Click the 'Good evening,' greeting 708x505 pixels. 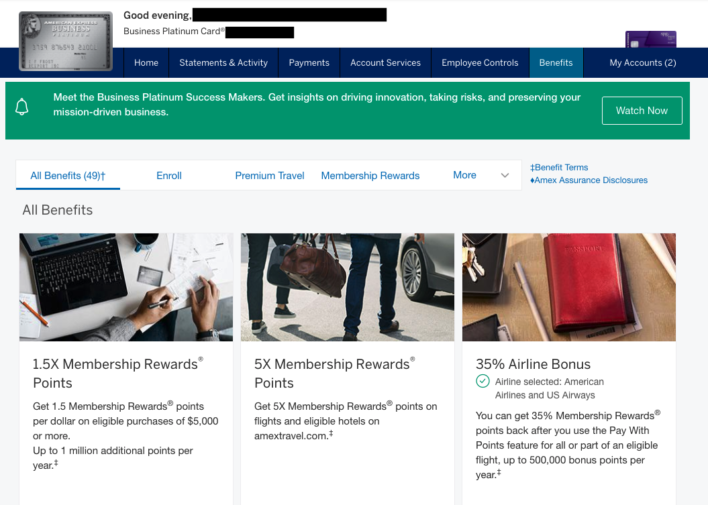point(158,15)
